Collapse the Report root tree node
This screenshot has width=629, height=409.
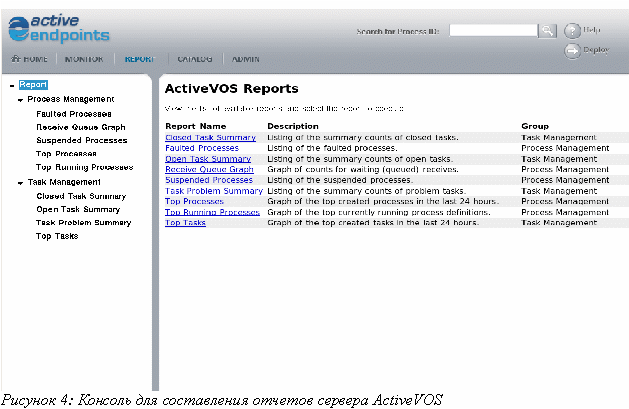(11, 85)
